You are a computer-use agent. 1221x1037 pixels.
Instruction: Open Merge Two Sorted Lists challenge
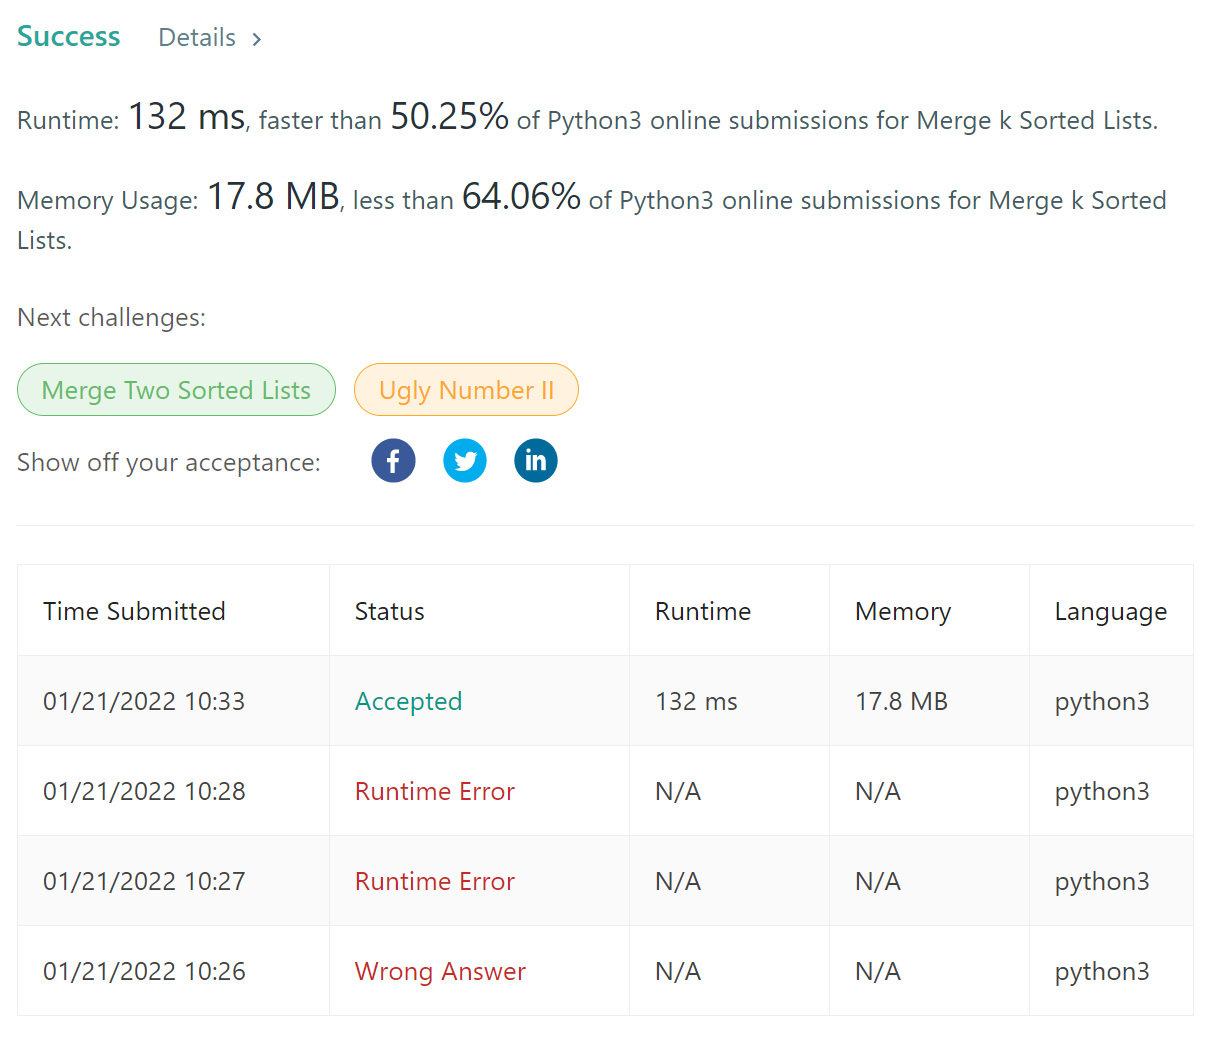(x=176, y=390)
